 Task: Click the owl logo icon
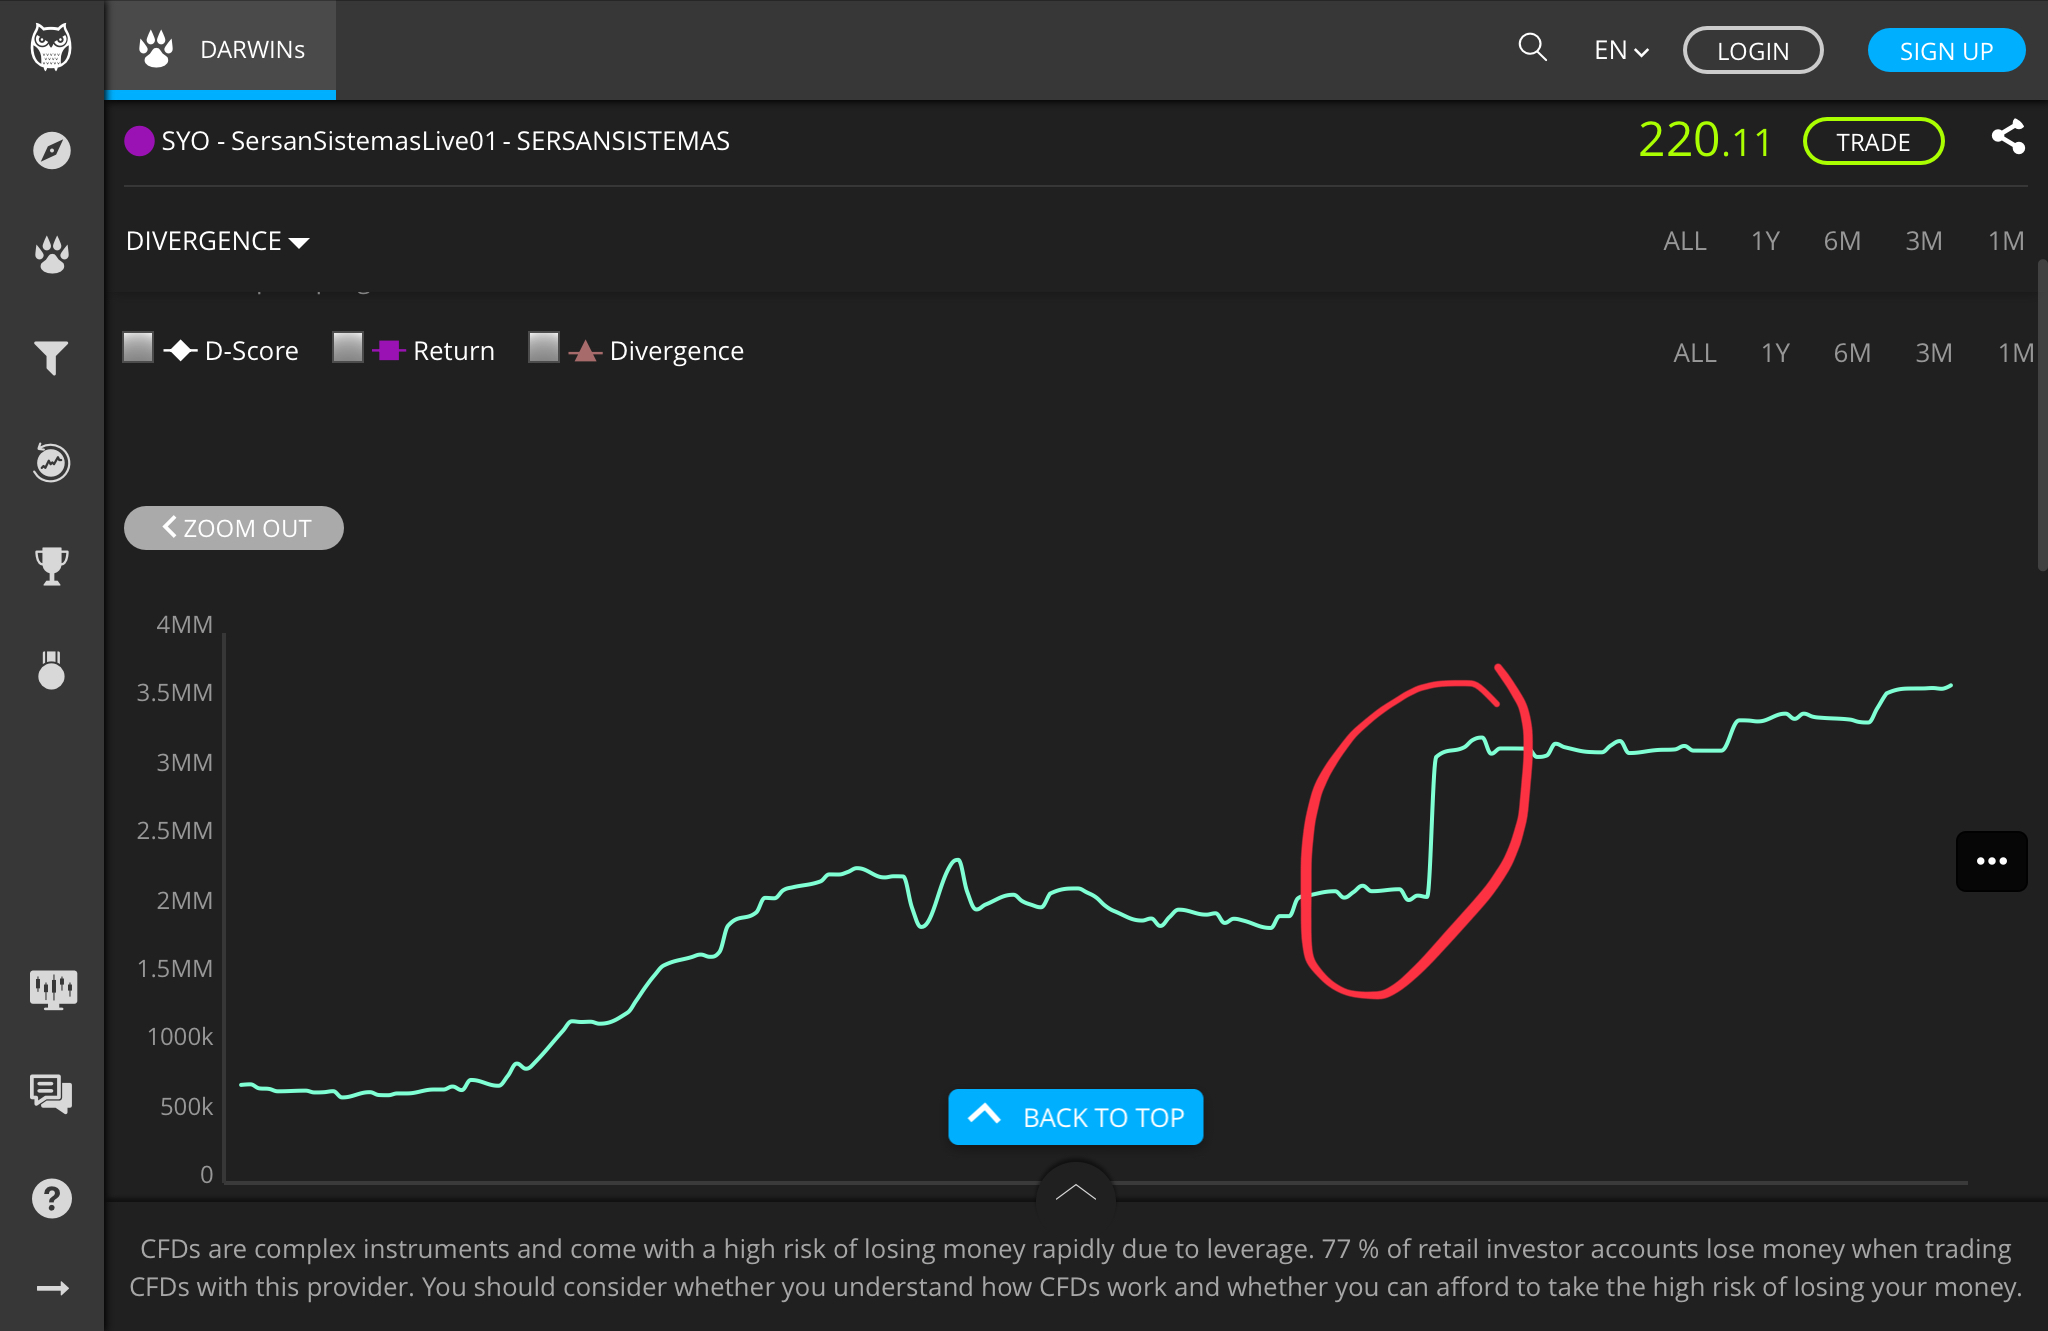[51, 46]
